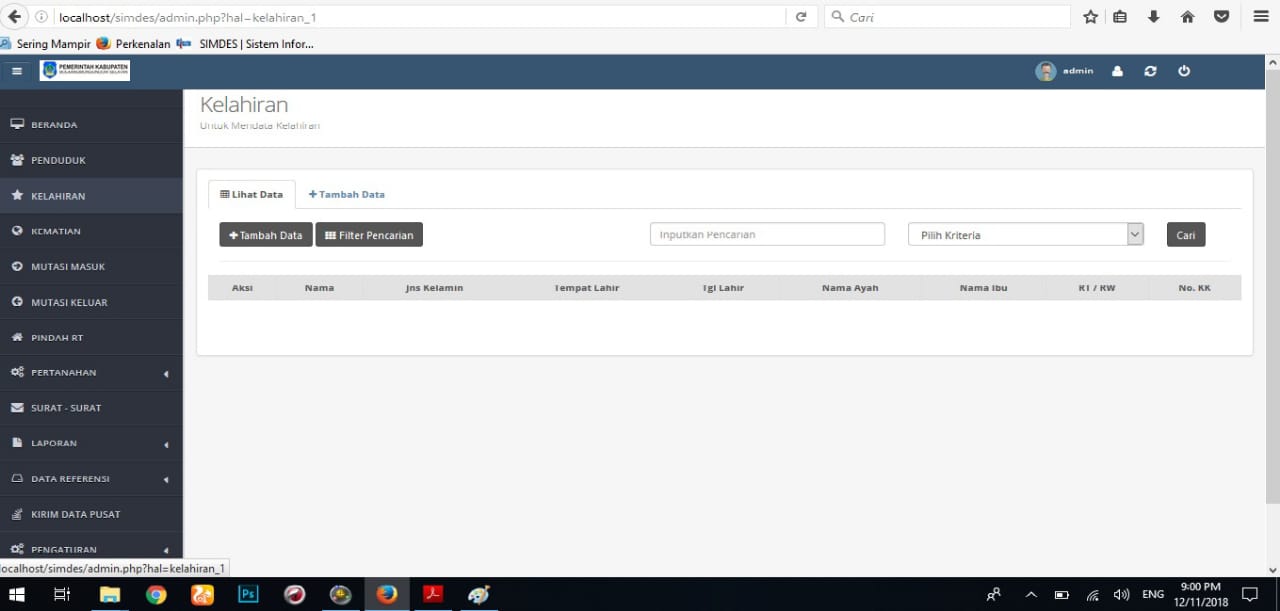Open the Pilih Kriteria dropdown

pos(1025,234)
